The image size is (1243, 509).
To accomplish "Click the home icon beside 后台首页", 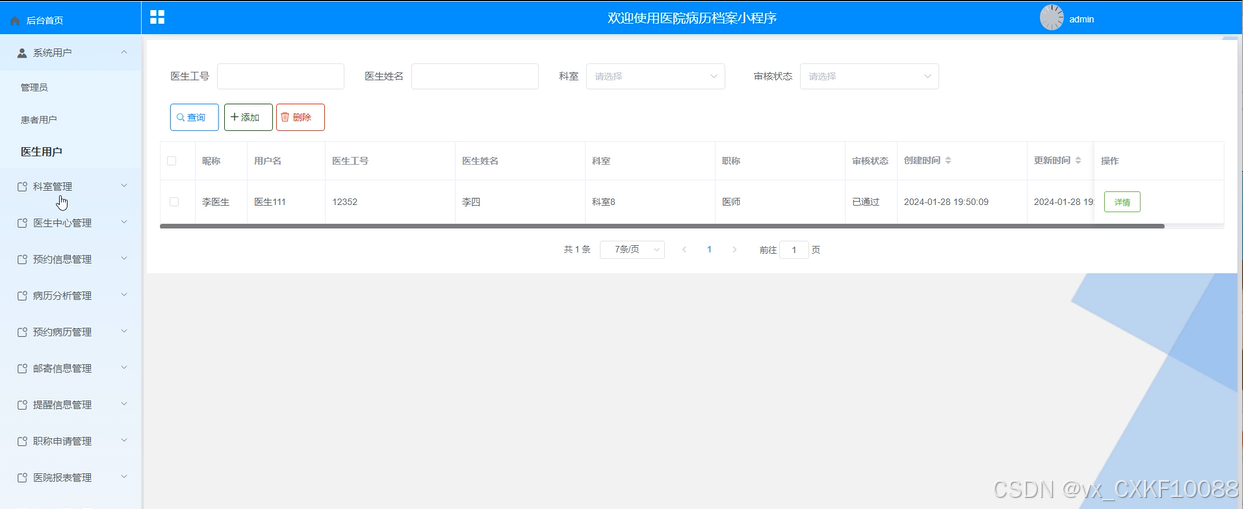I will tap(15, 20).
